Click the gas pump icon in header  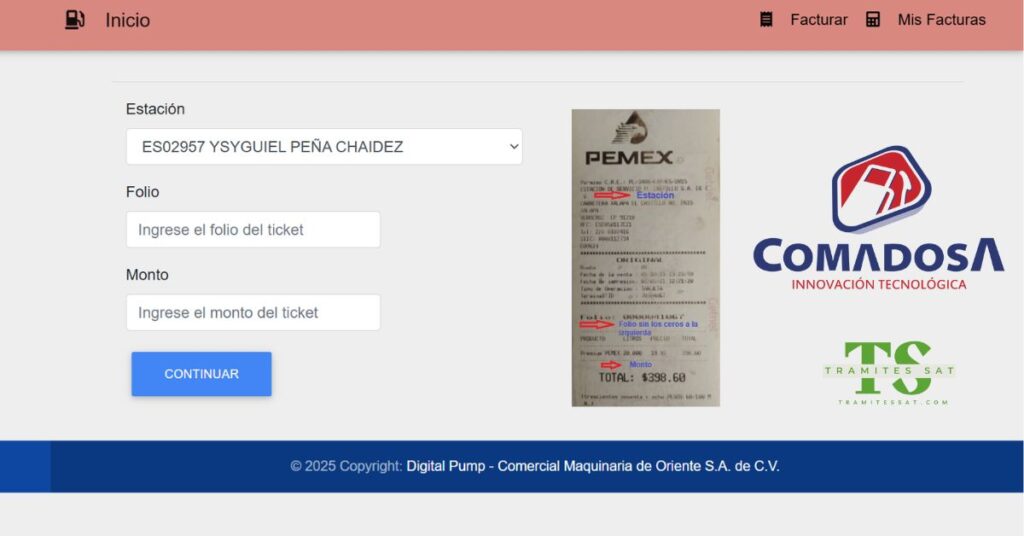pos(74,20)
